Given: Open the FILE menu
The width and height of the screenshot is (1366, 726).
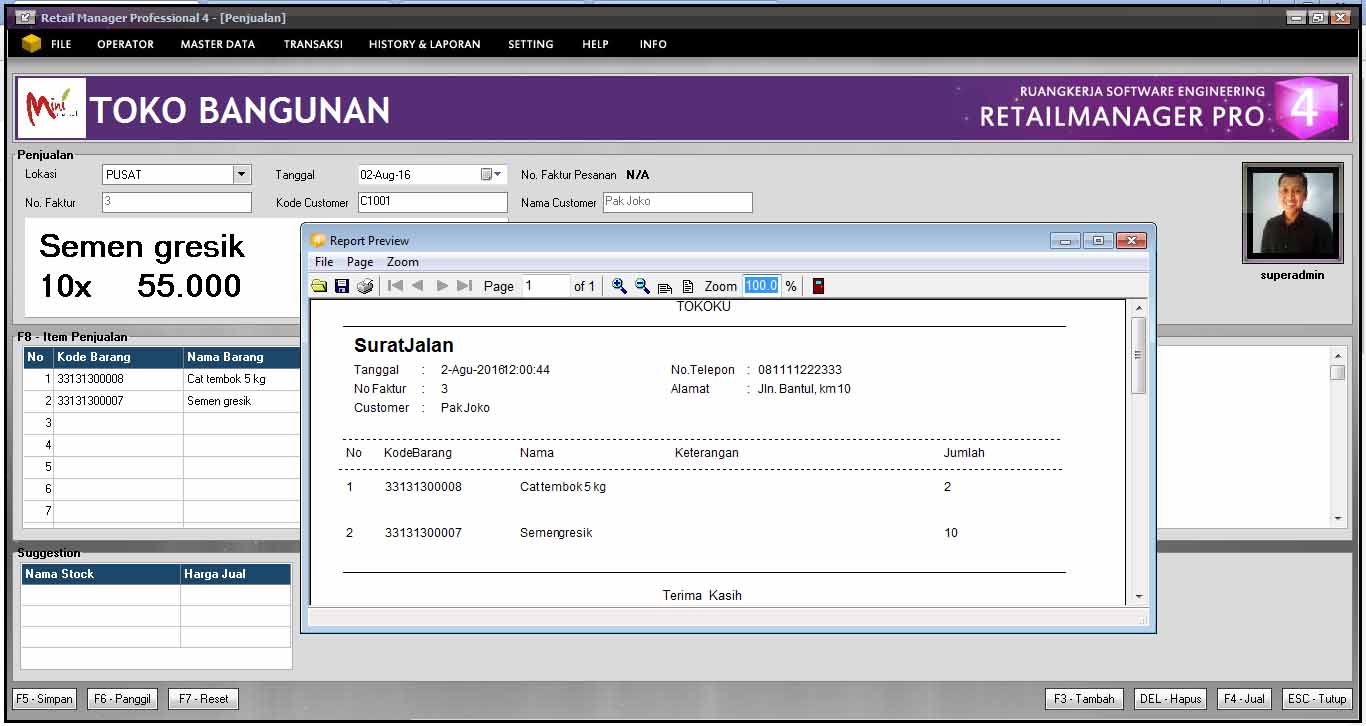Looking at the screenshot, I should pyautogui.click(x=61, y=44).
